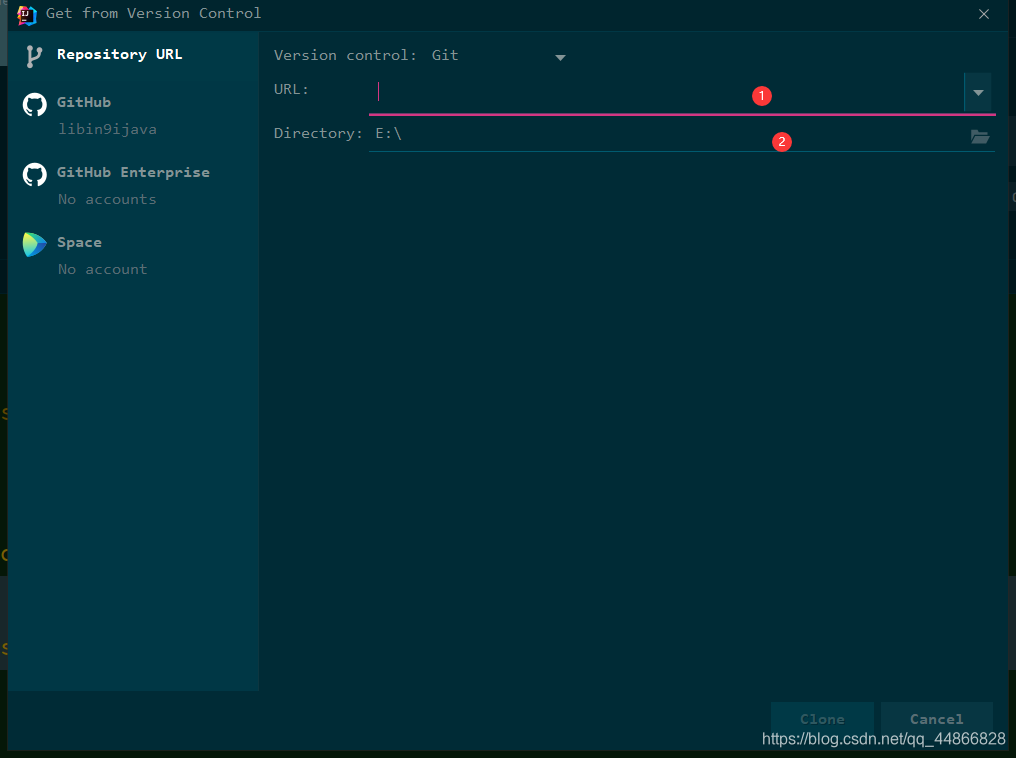The width and height of the screenshot is (1016, 758).
Task: Click the red marker badge numbered 2
Action: tap(782, 142)
